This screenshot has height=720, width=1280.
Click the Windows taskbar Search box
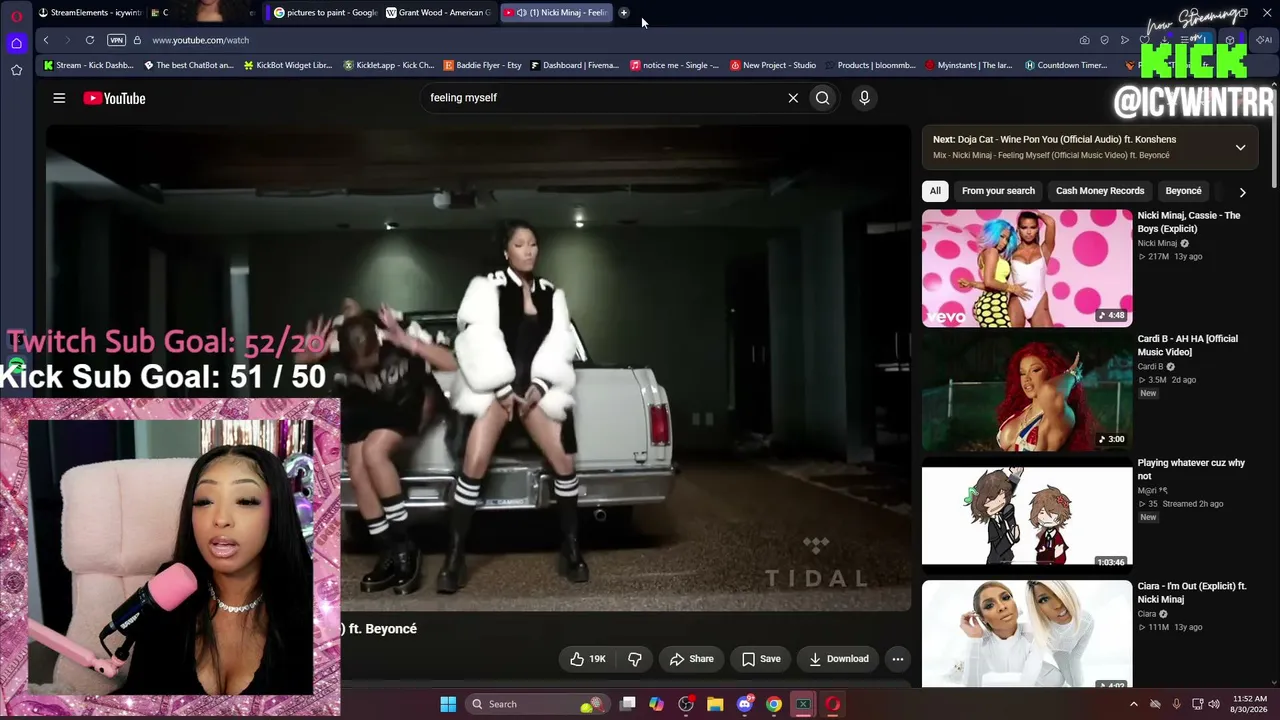click(x=537, y=704)
